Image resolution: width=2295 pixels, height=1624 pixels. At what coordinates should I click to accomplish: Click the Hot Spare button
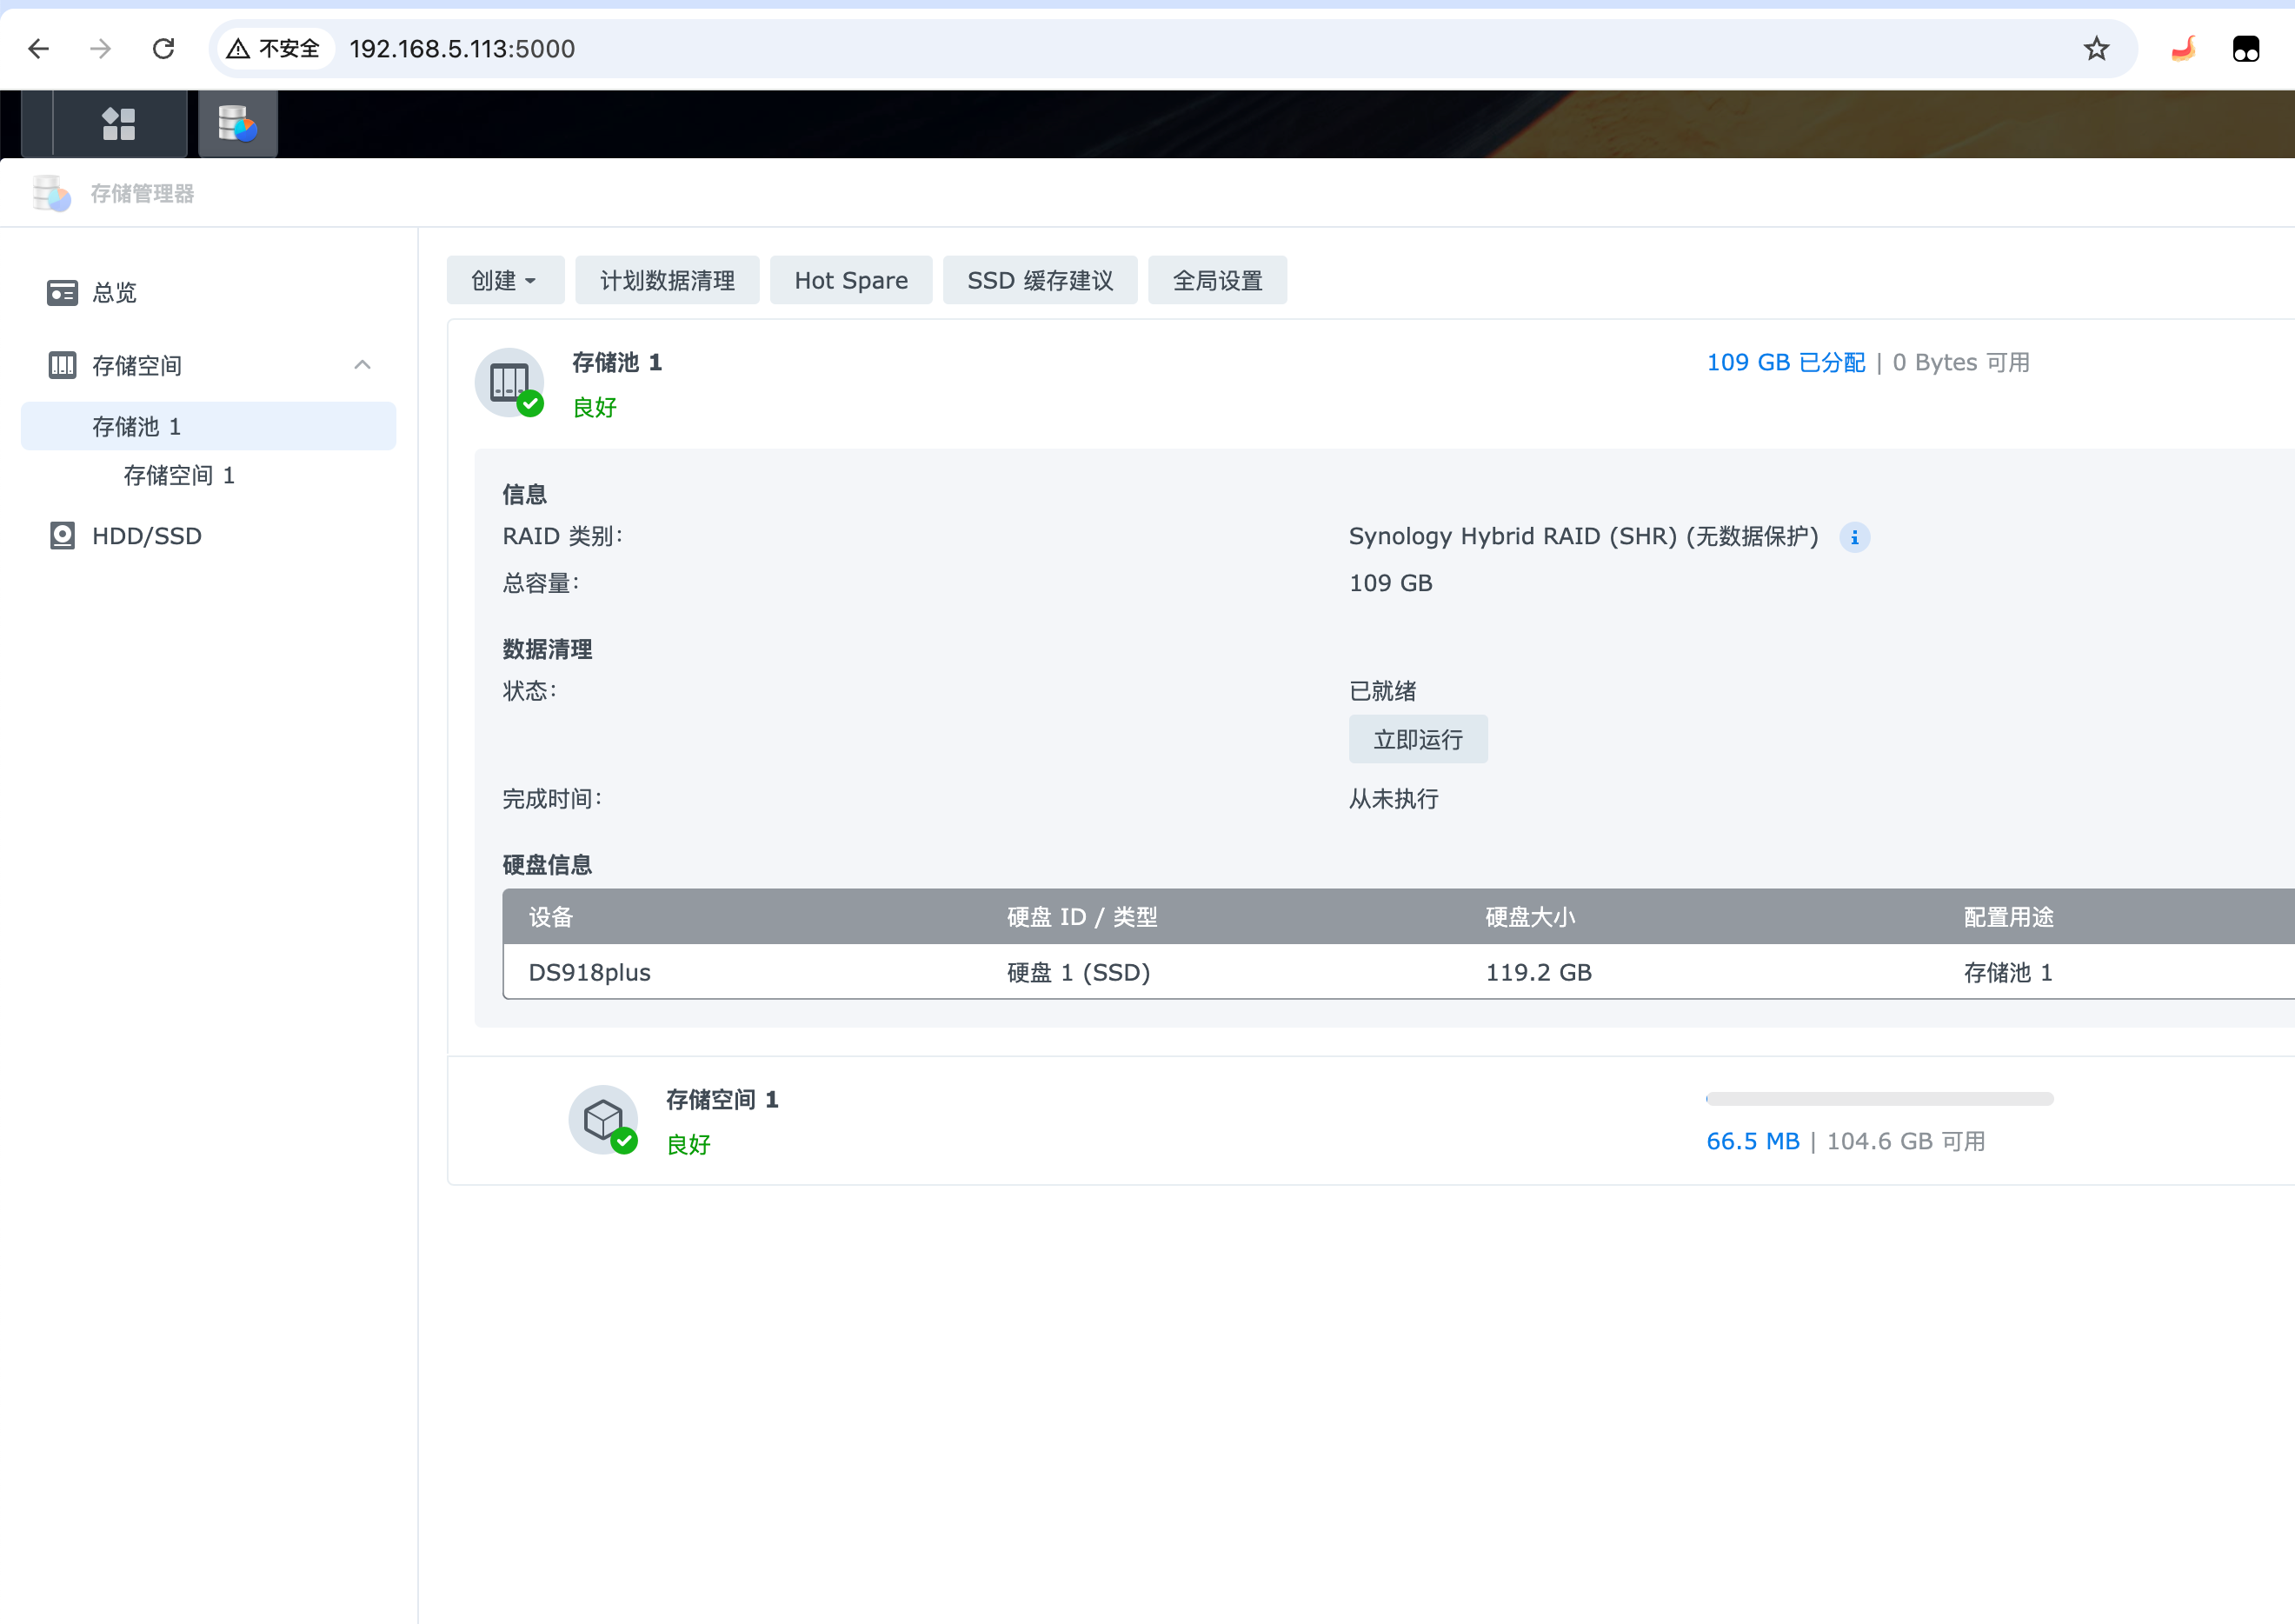tap(851, 280)
